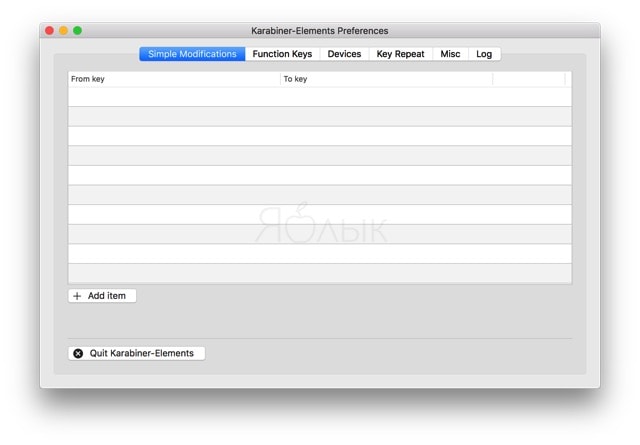640x445 pixels.
Task: Minimize the window with yellow button
Action: click(x=63, y=31)
